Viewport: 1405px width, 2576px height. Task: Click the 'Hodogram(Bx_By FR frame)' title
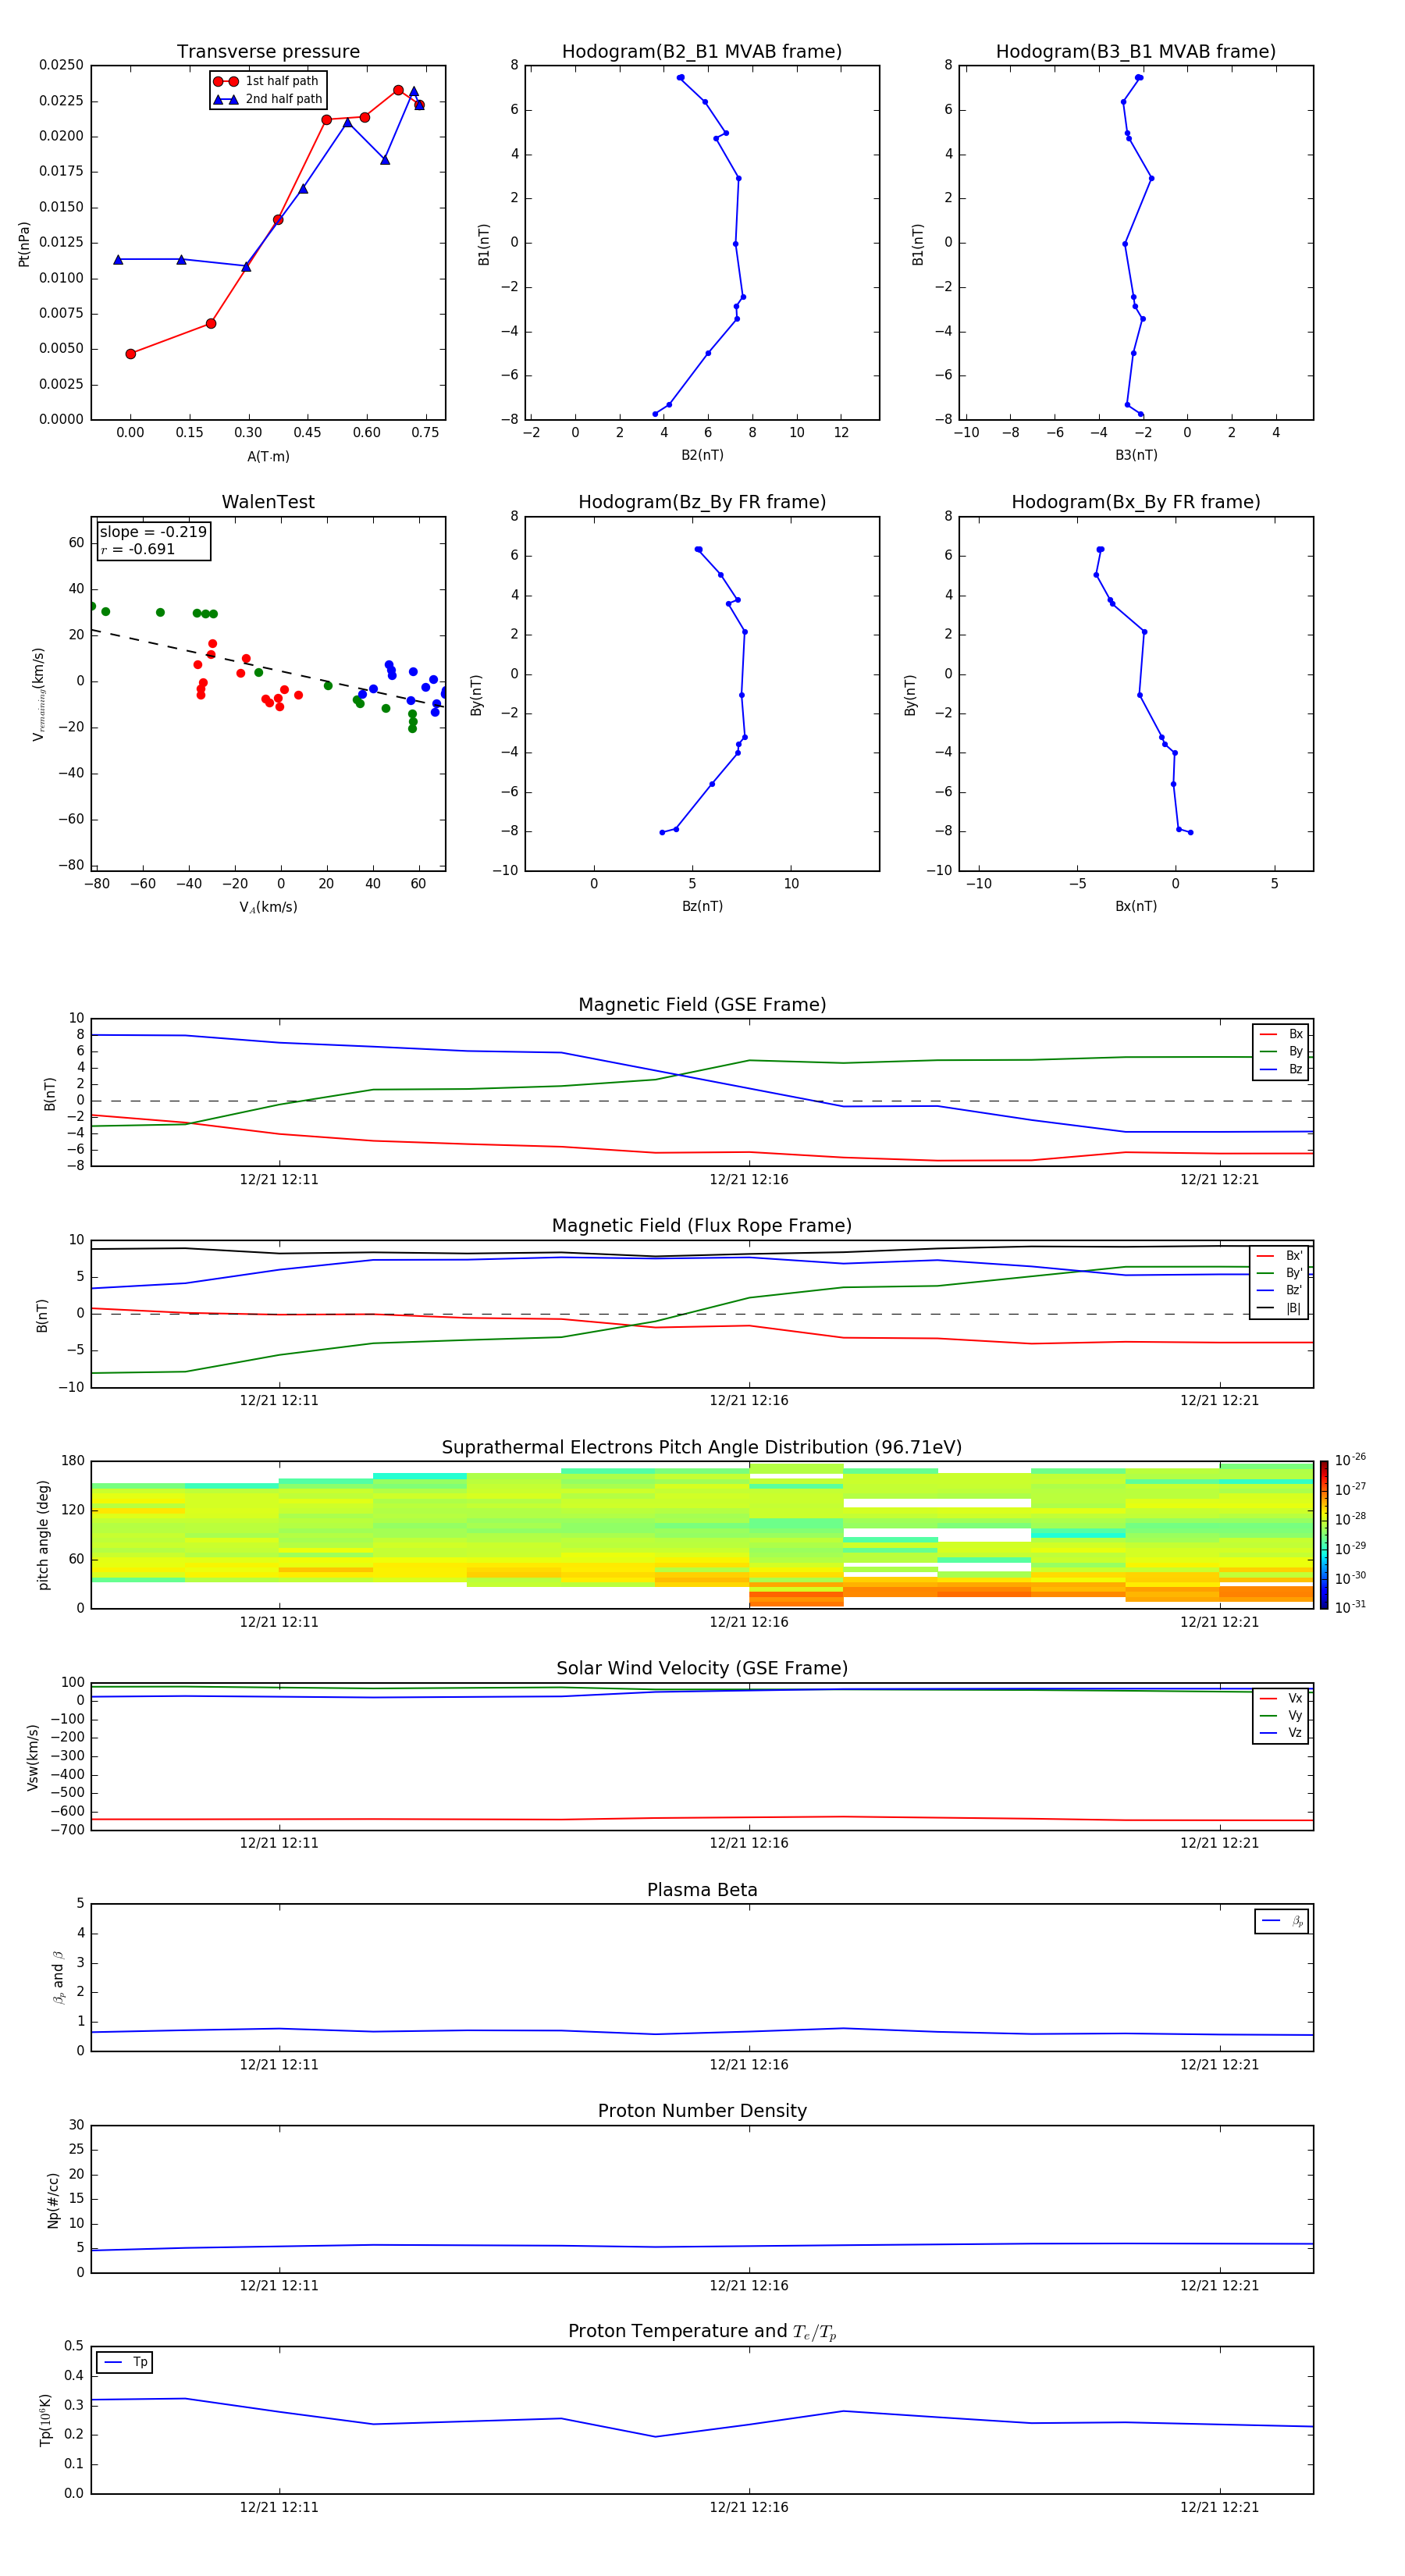[1136, 502]
